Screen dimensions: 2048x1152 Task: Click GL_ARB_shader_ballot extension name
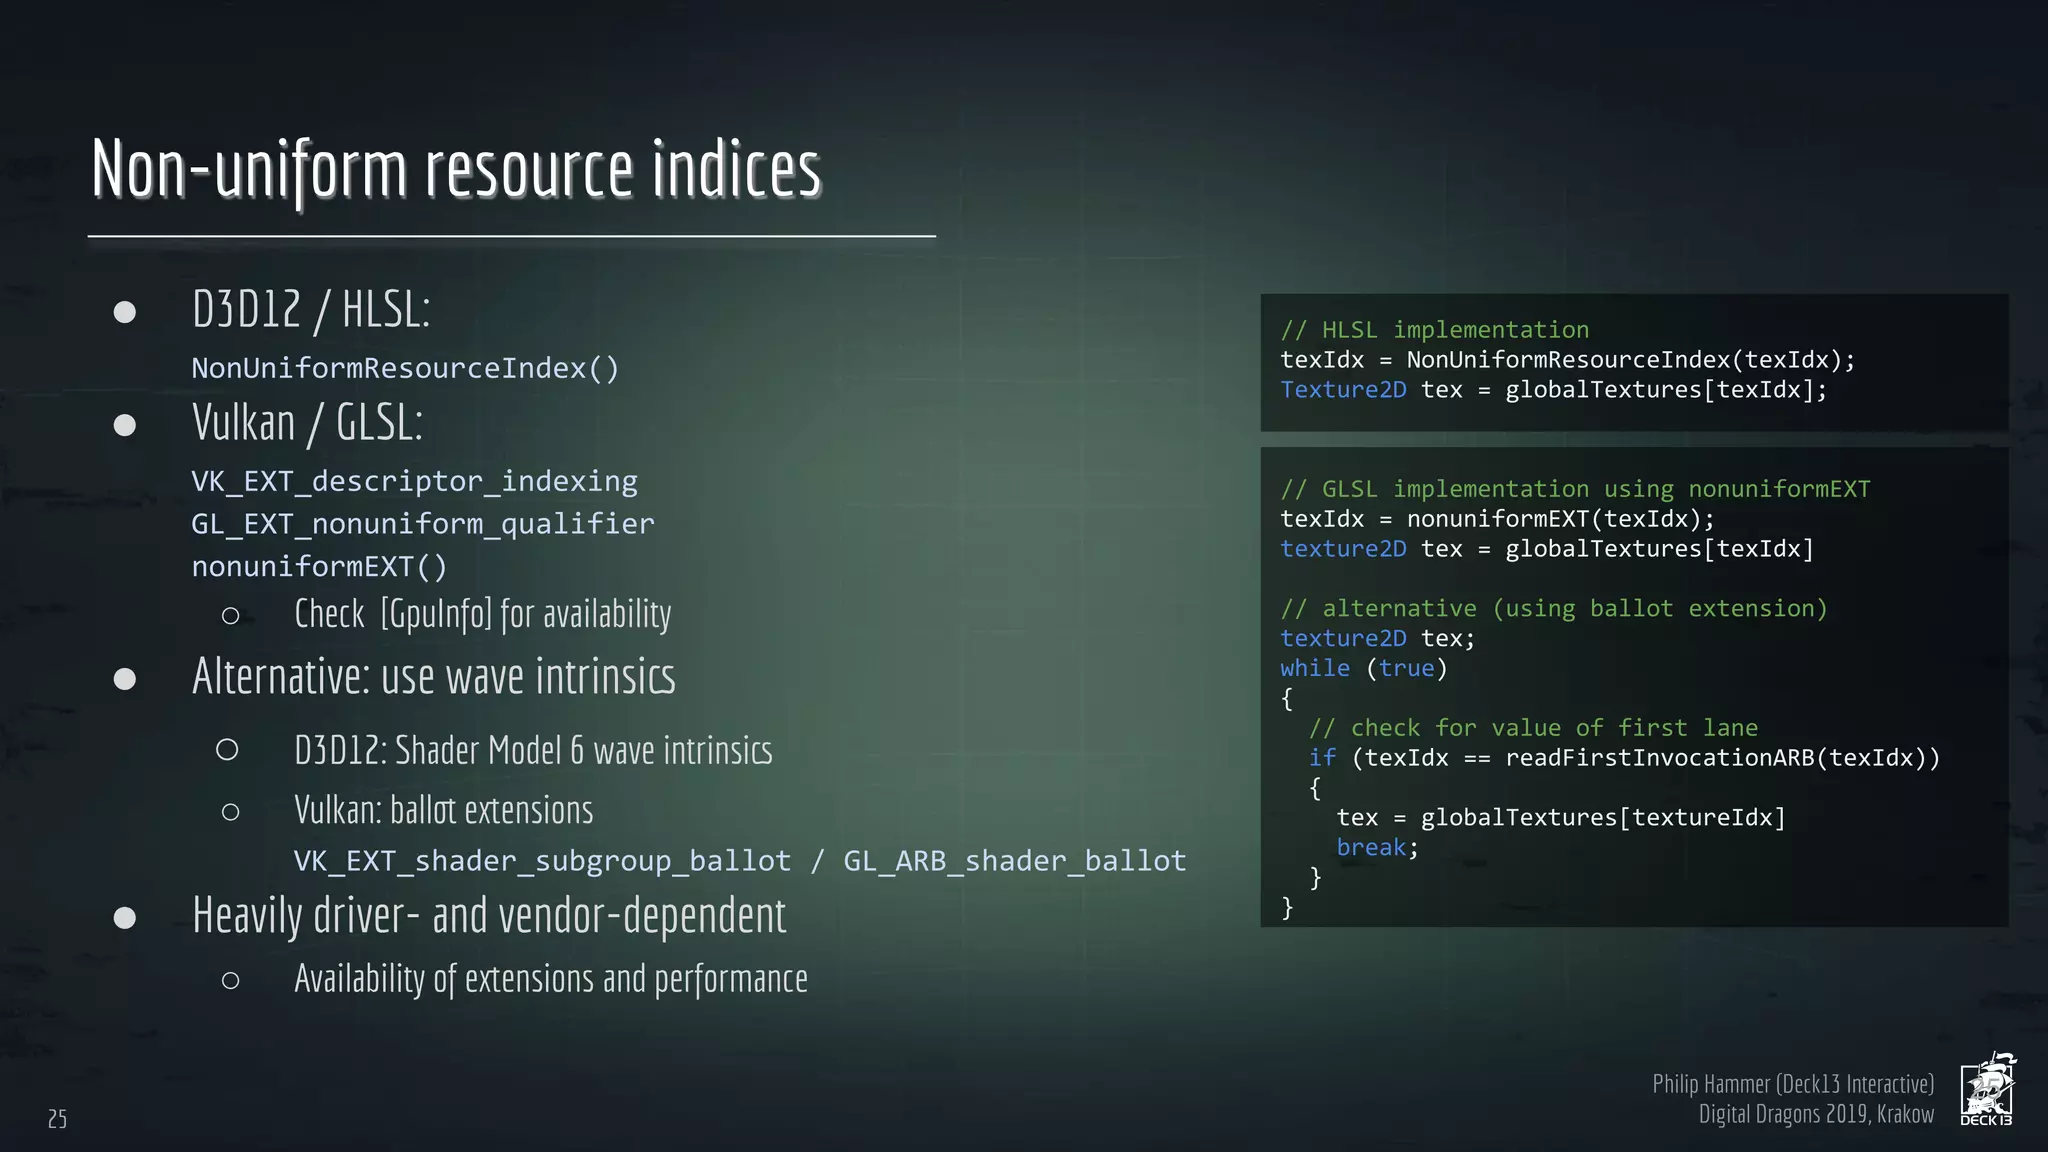click(x=1014, y=861)
